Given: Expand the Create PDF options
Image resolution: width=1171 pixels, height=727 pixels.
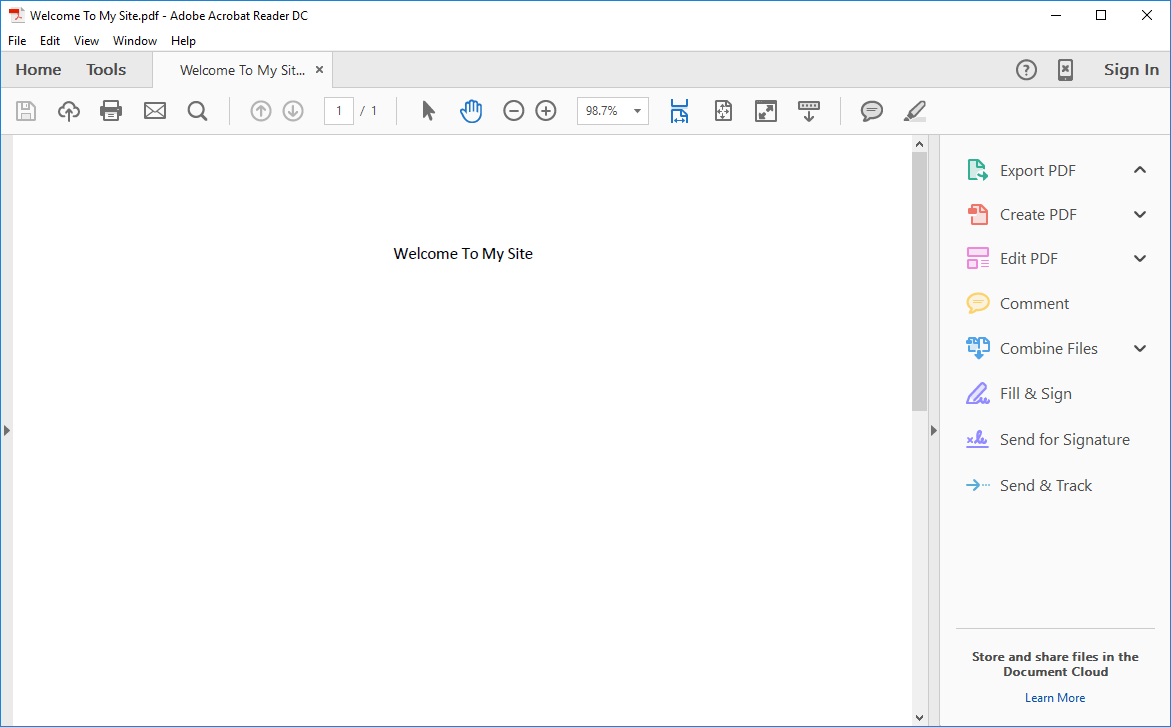Looking at the screenshot, I should (1139, 214).
